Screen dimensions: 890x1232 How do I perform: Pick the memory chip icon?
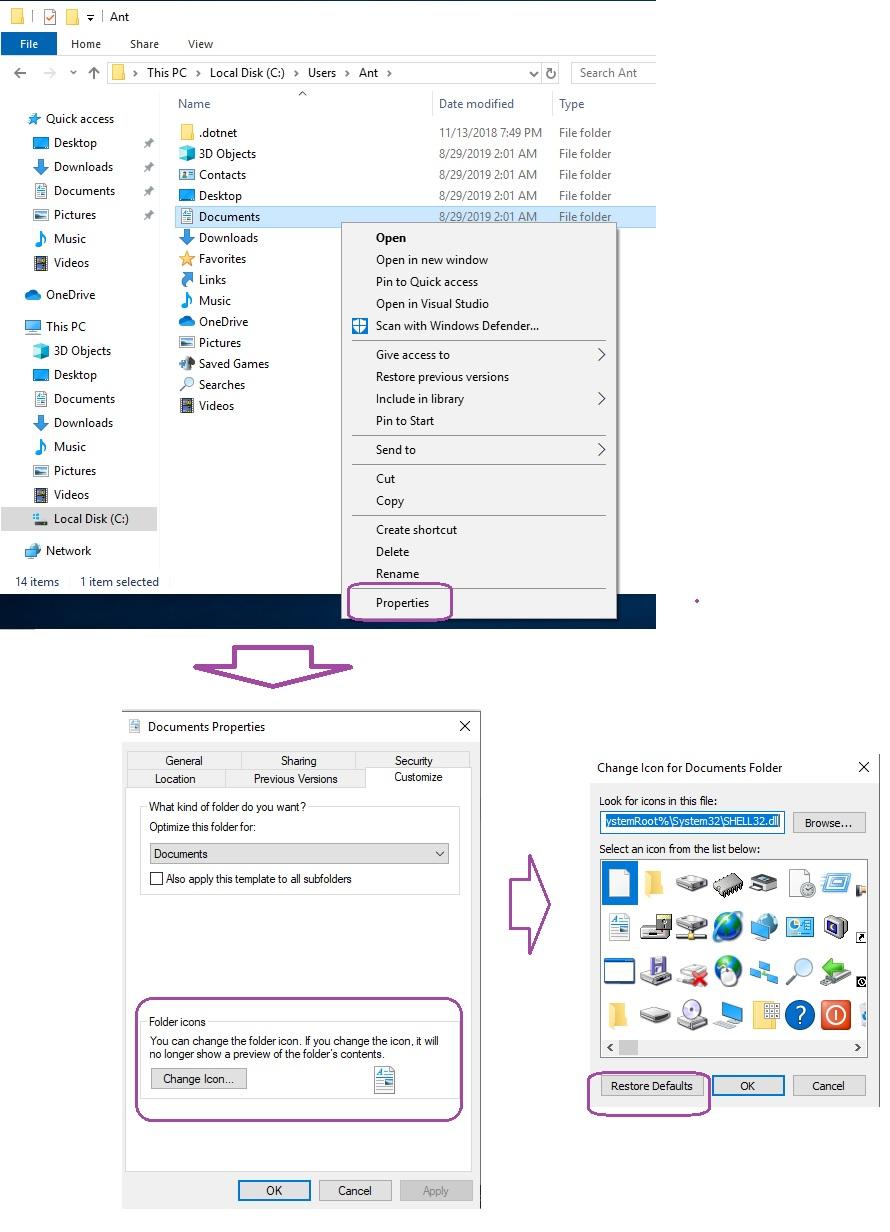(x=728, y=884)
